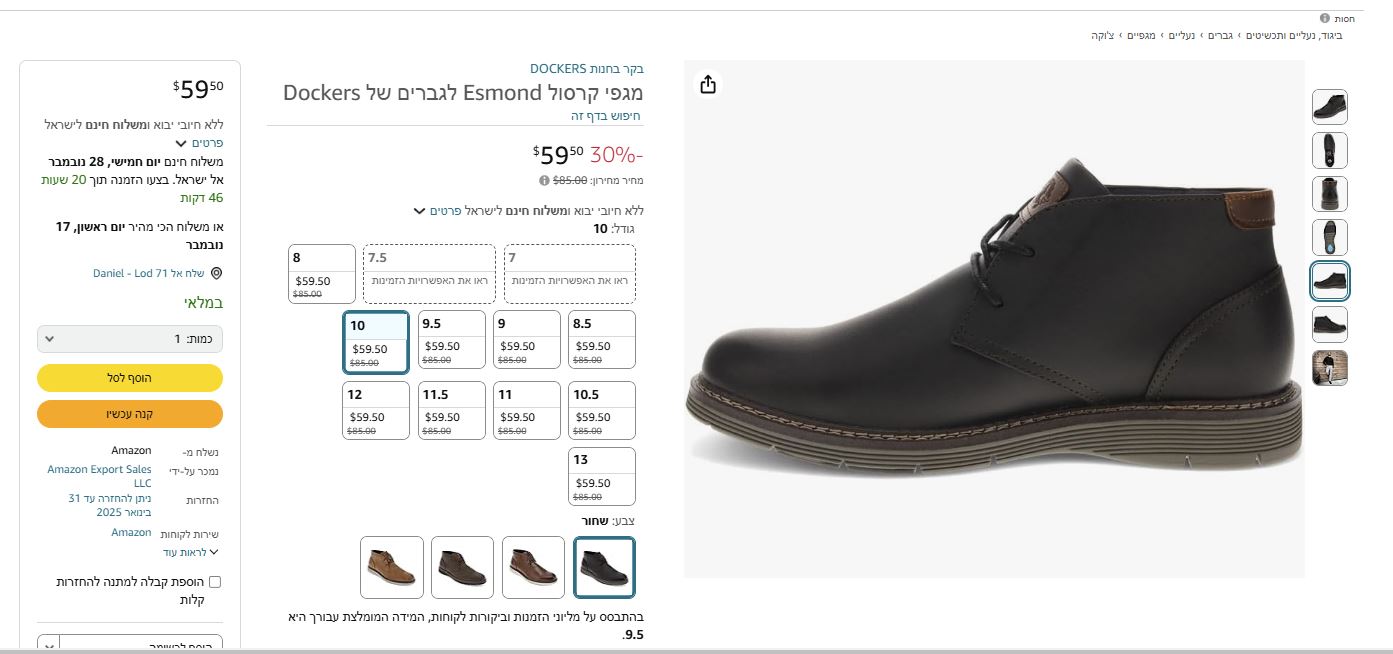Click the share icon on the product image
This screenshot has width=1393, height=654.
click(x=708, y=85)
